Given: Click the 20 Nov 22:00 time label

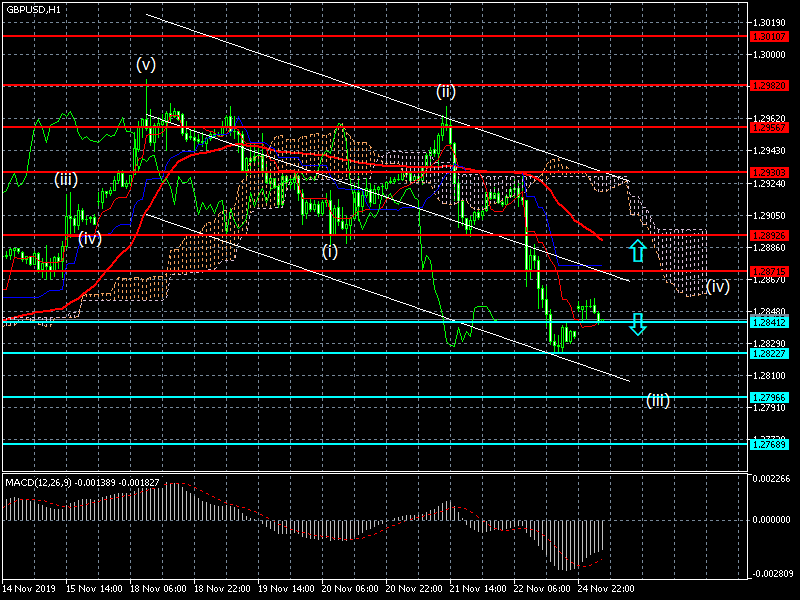Looking at the screenshot, I should [x=414, y=589].
